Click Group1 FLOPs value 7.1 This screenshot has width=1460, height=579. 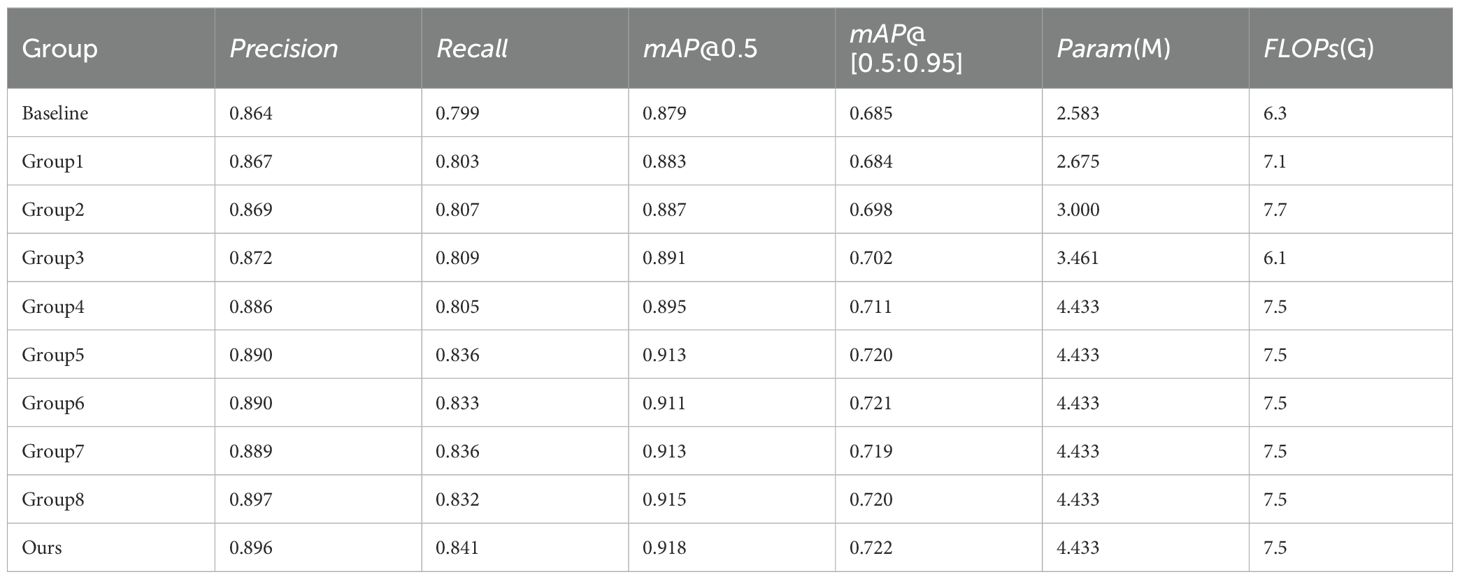click(1274, 162)
